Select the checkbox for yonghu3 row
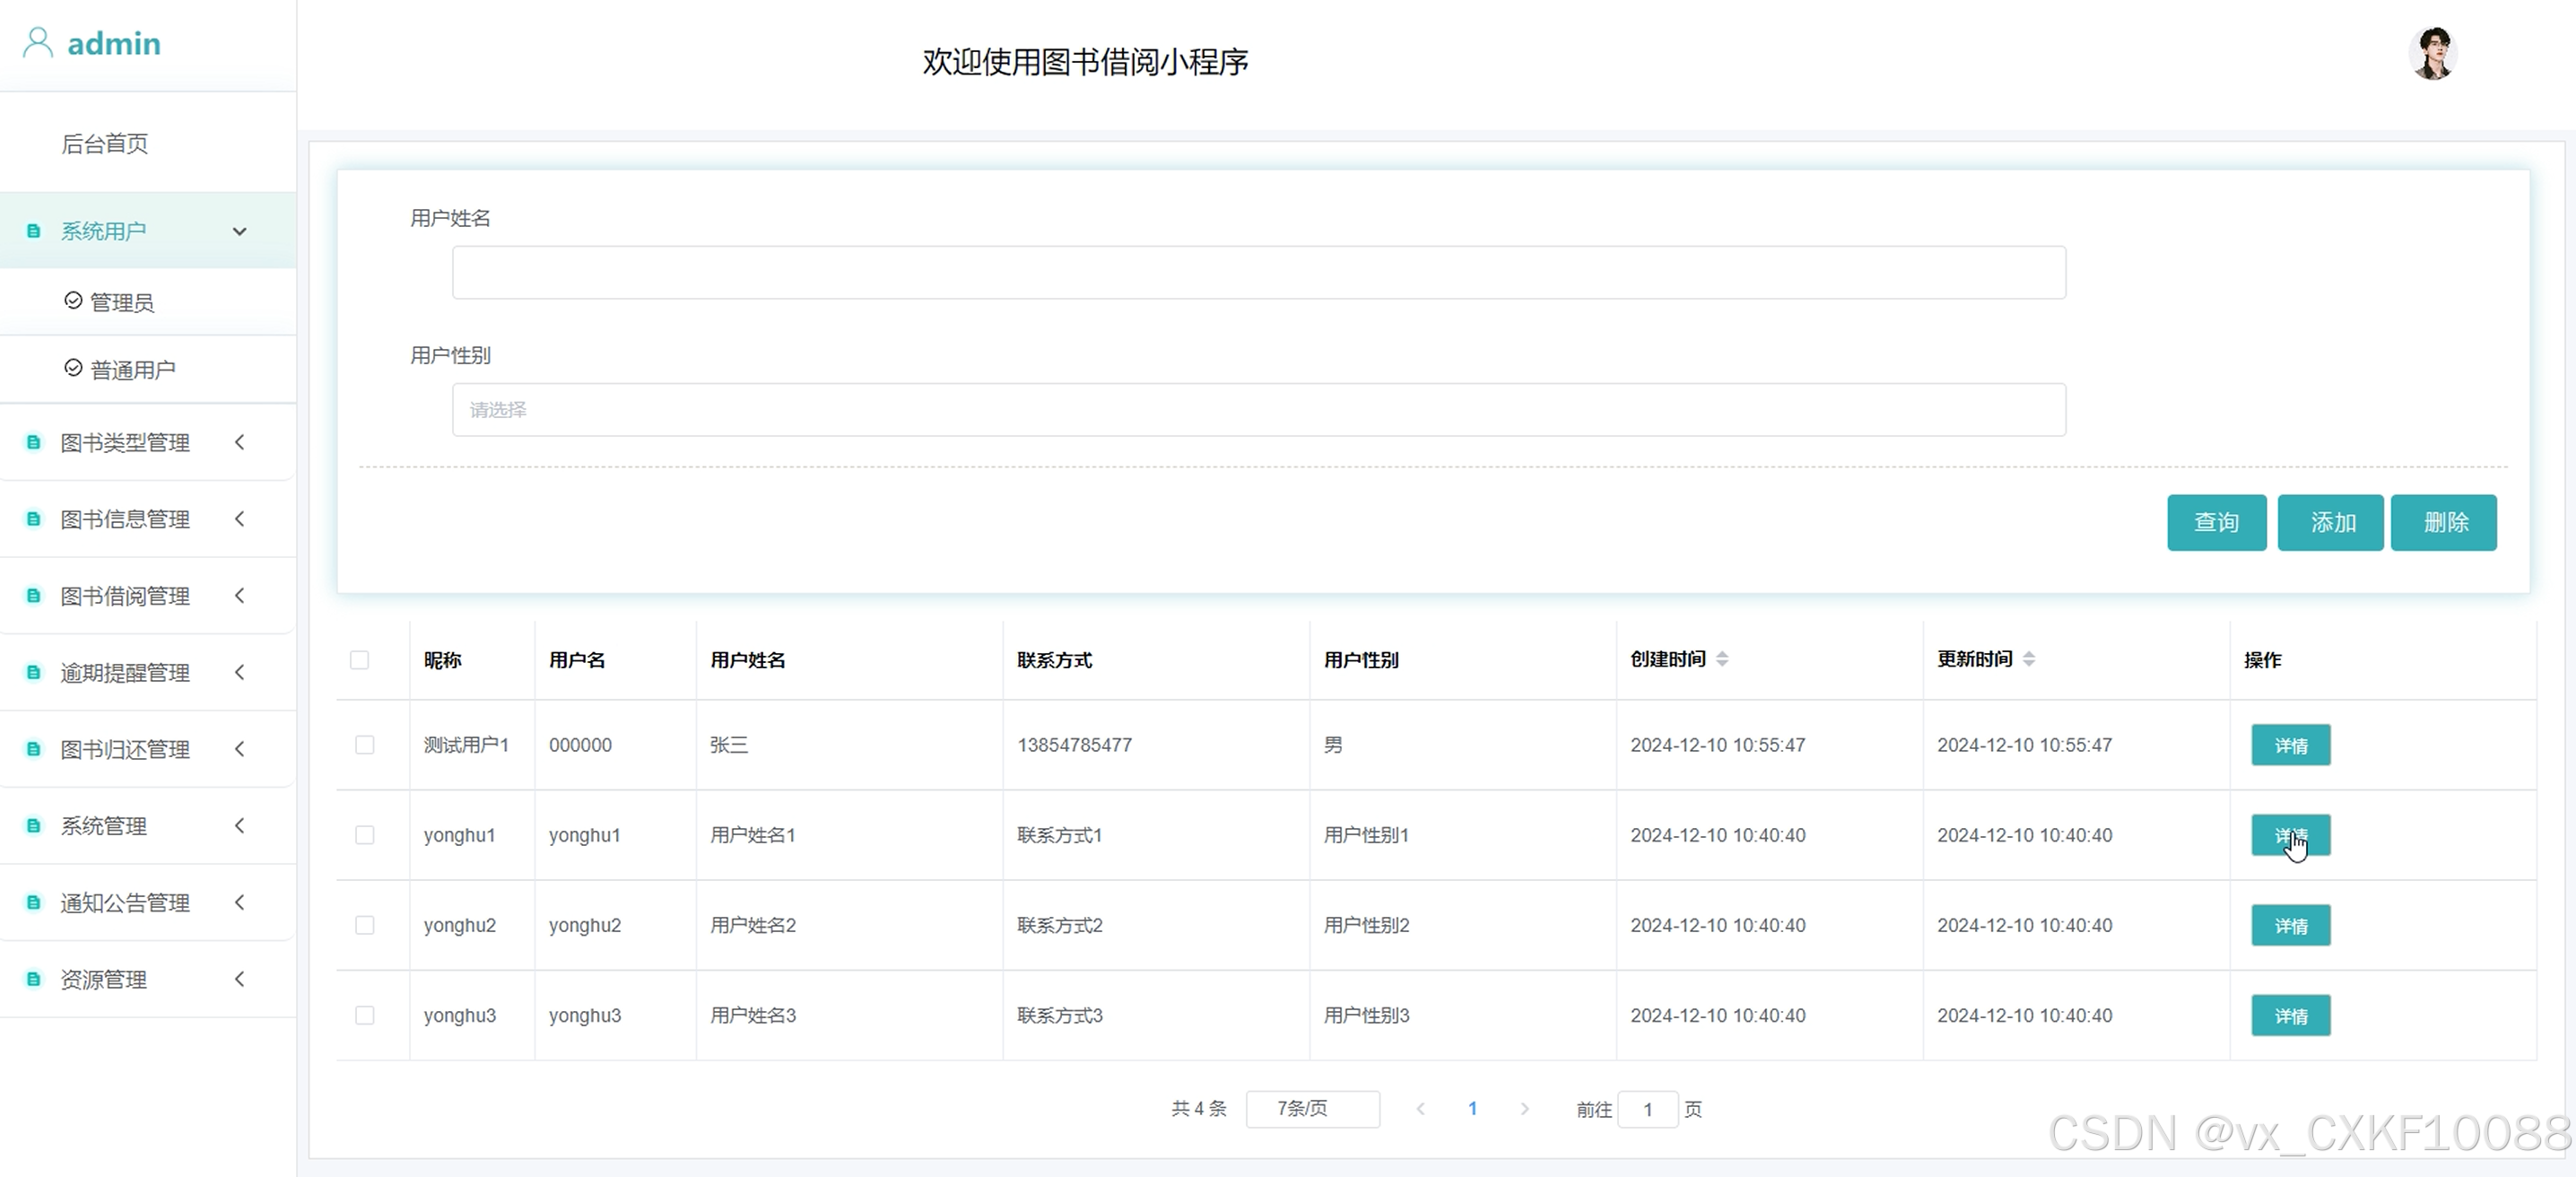This screenshot has width=2576, height=1177. pos(365,1015)
